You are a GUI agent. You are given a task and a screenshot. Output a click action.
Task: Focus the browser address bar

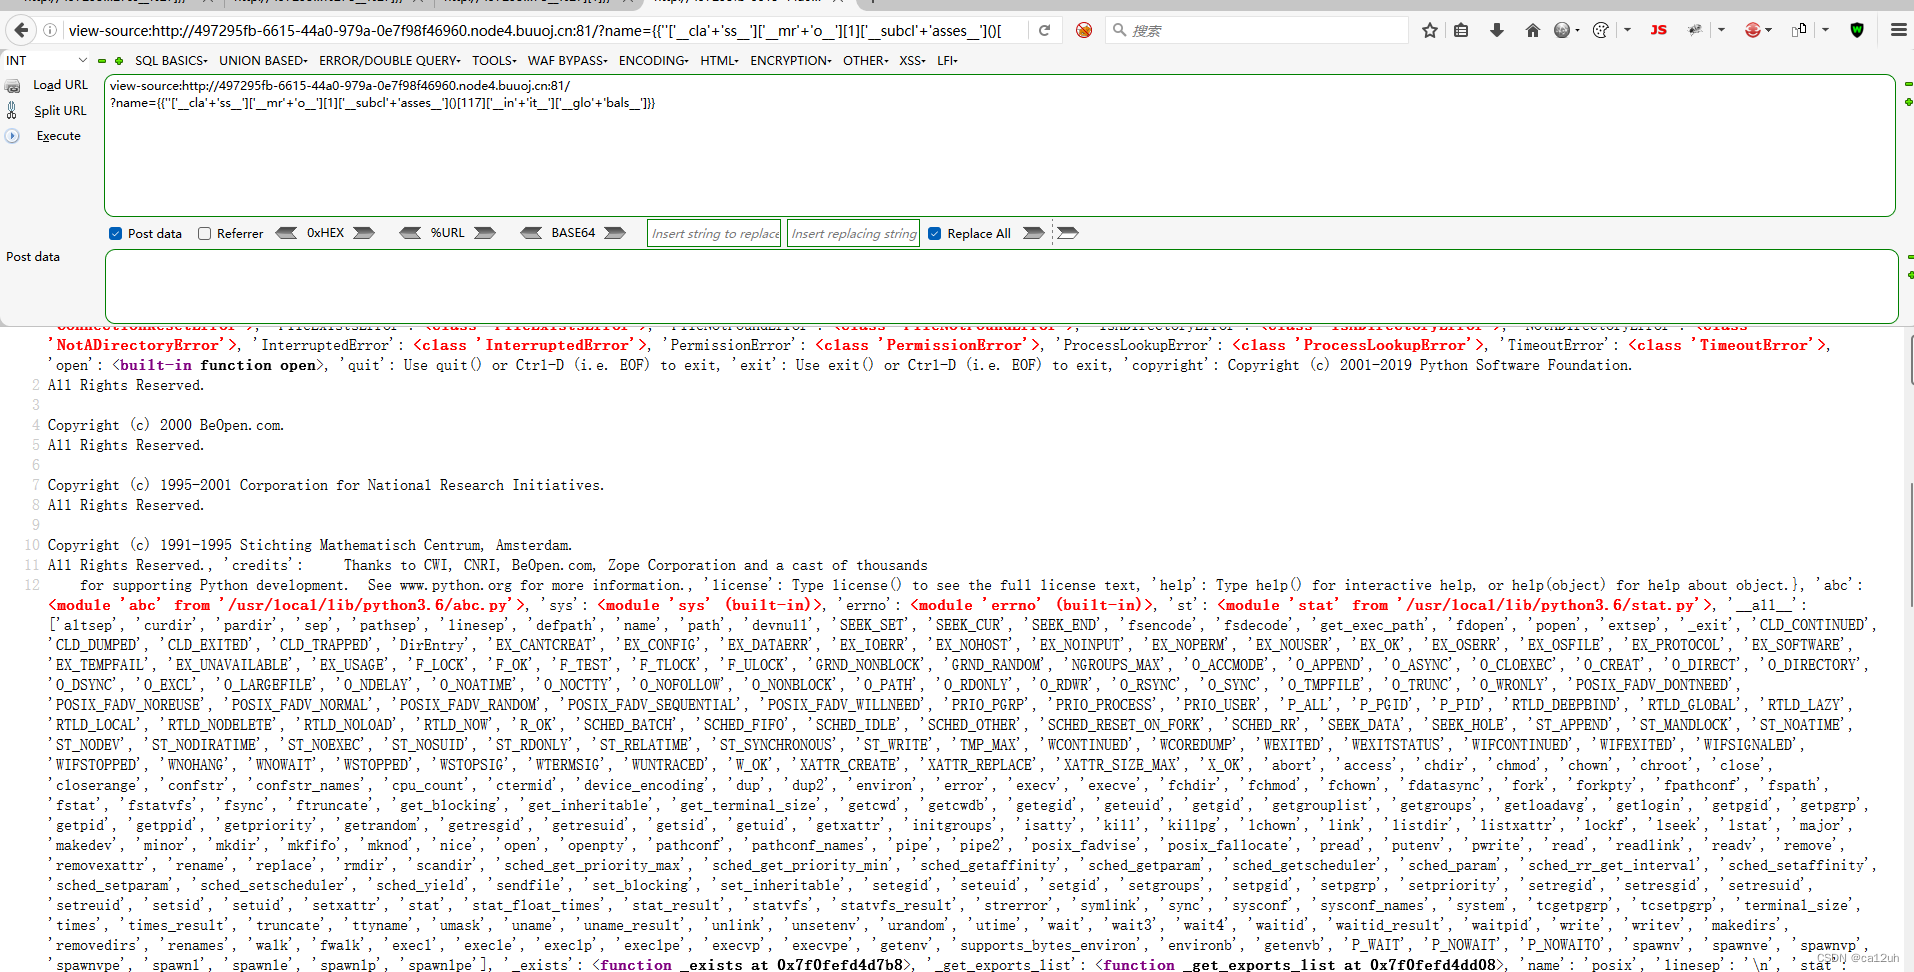[545, 30]
